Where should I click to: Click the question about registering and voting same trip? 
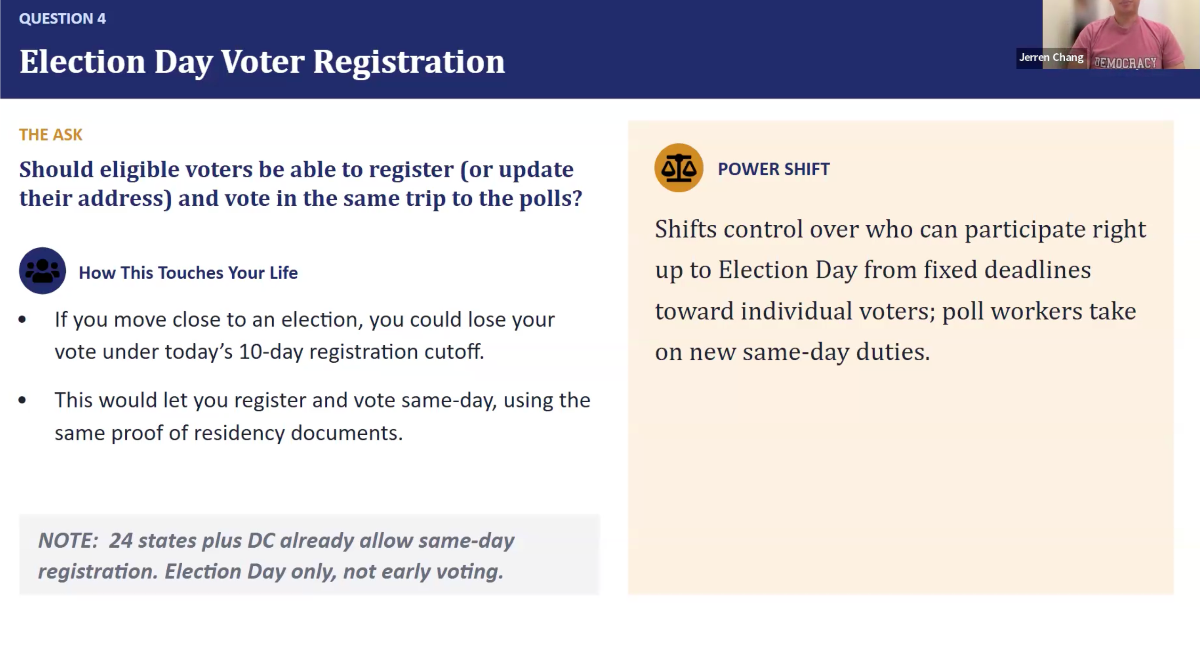point(301,183)
